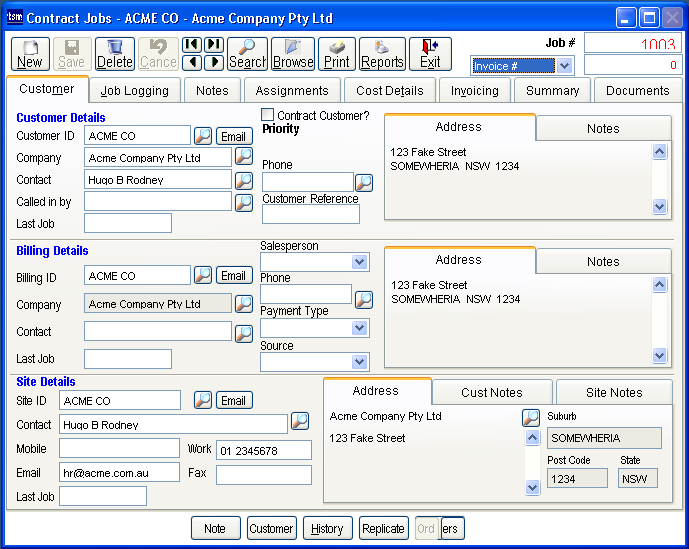
Task: Open the Source dropdown list
Action: (360, 362)
